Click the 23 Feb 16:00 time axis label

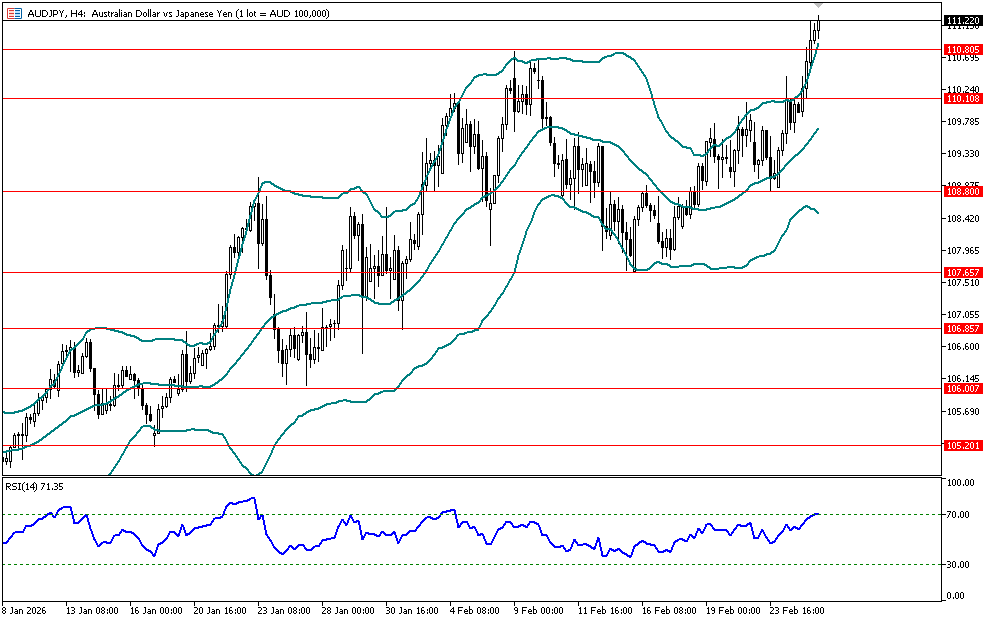pyautogui.click(x=797, y=609)
